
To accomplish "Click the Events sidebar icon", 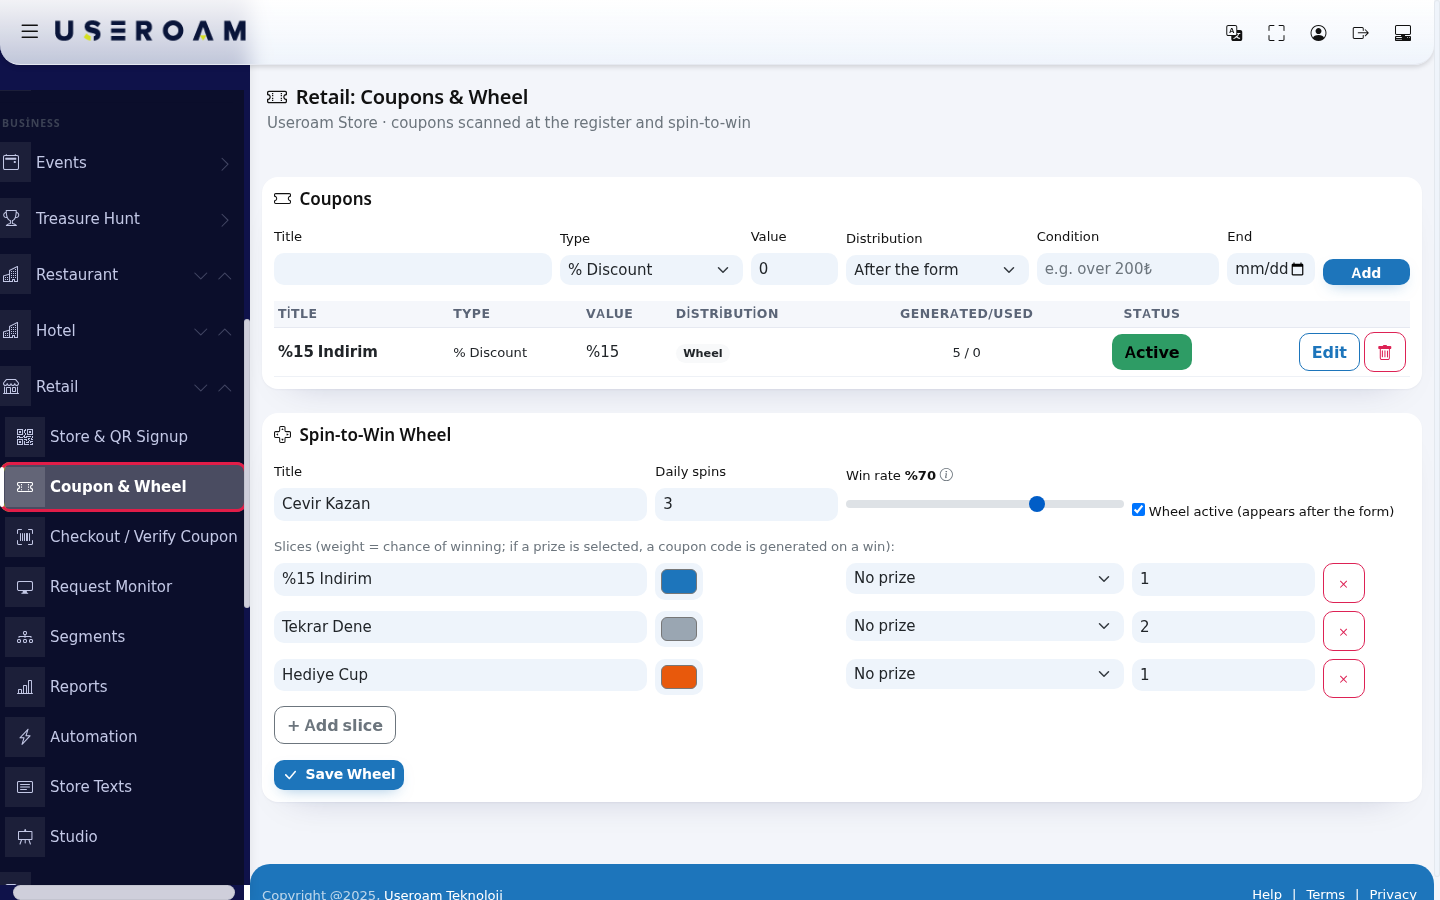I will (12, 162).
